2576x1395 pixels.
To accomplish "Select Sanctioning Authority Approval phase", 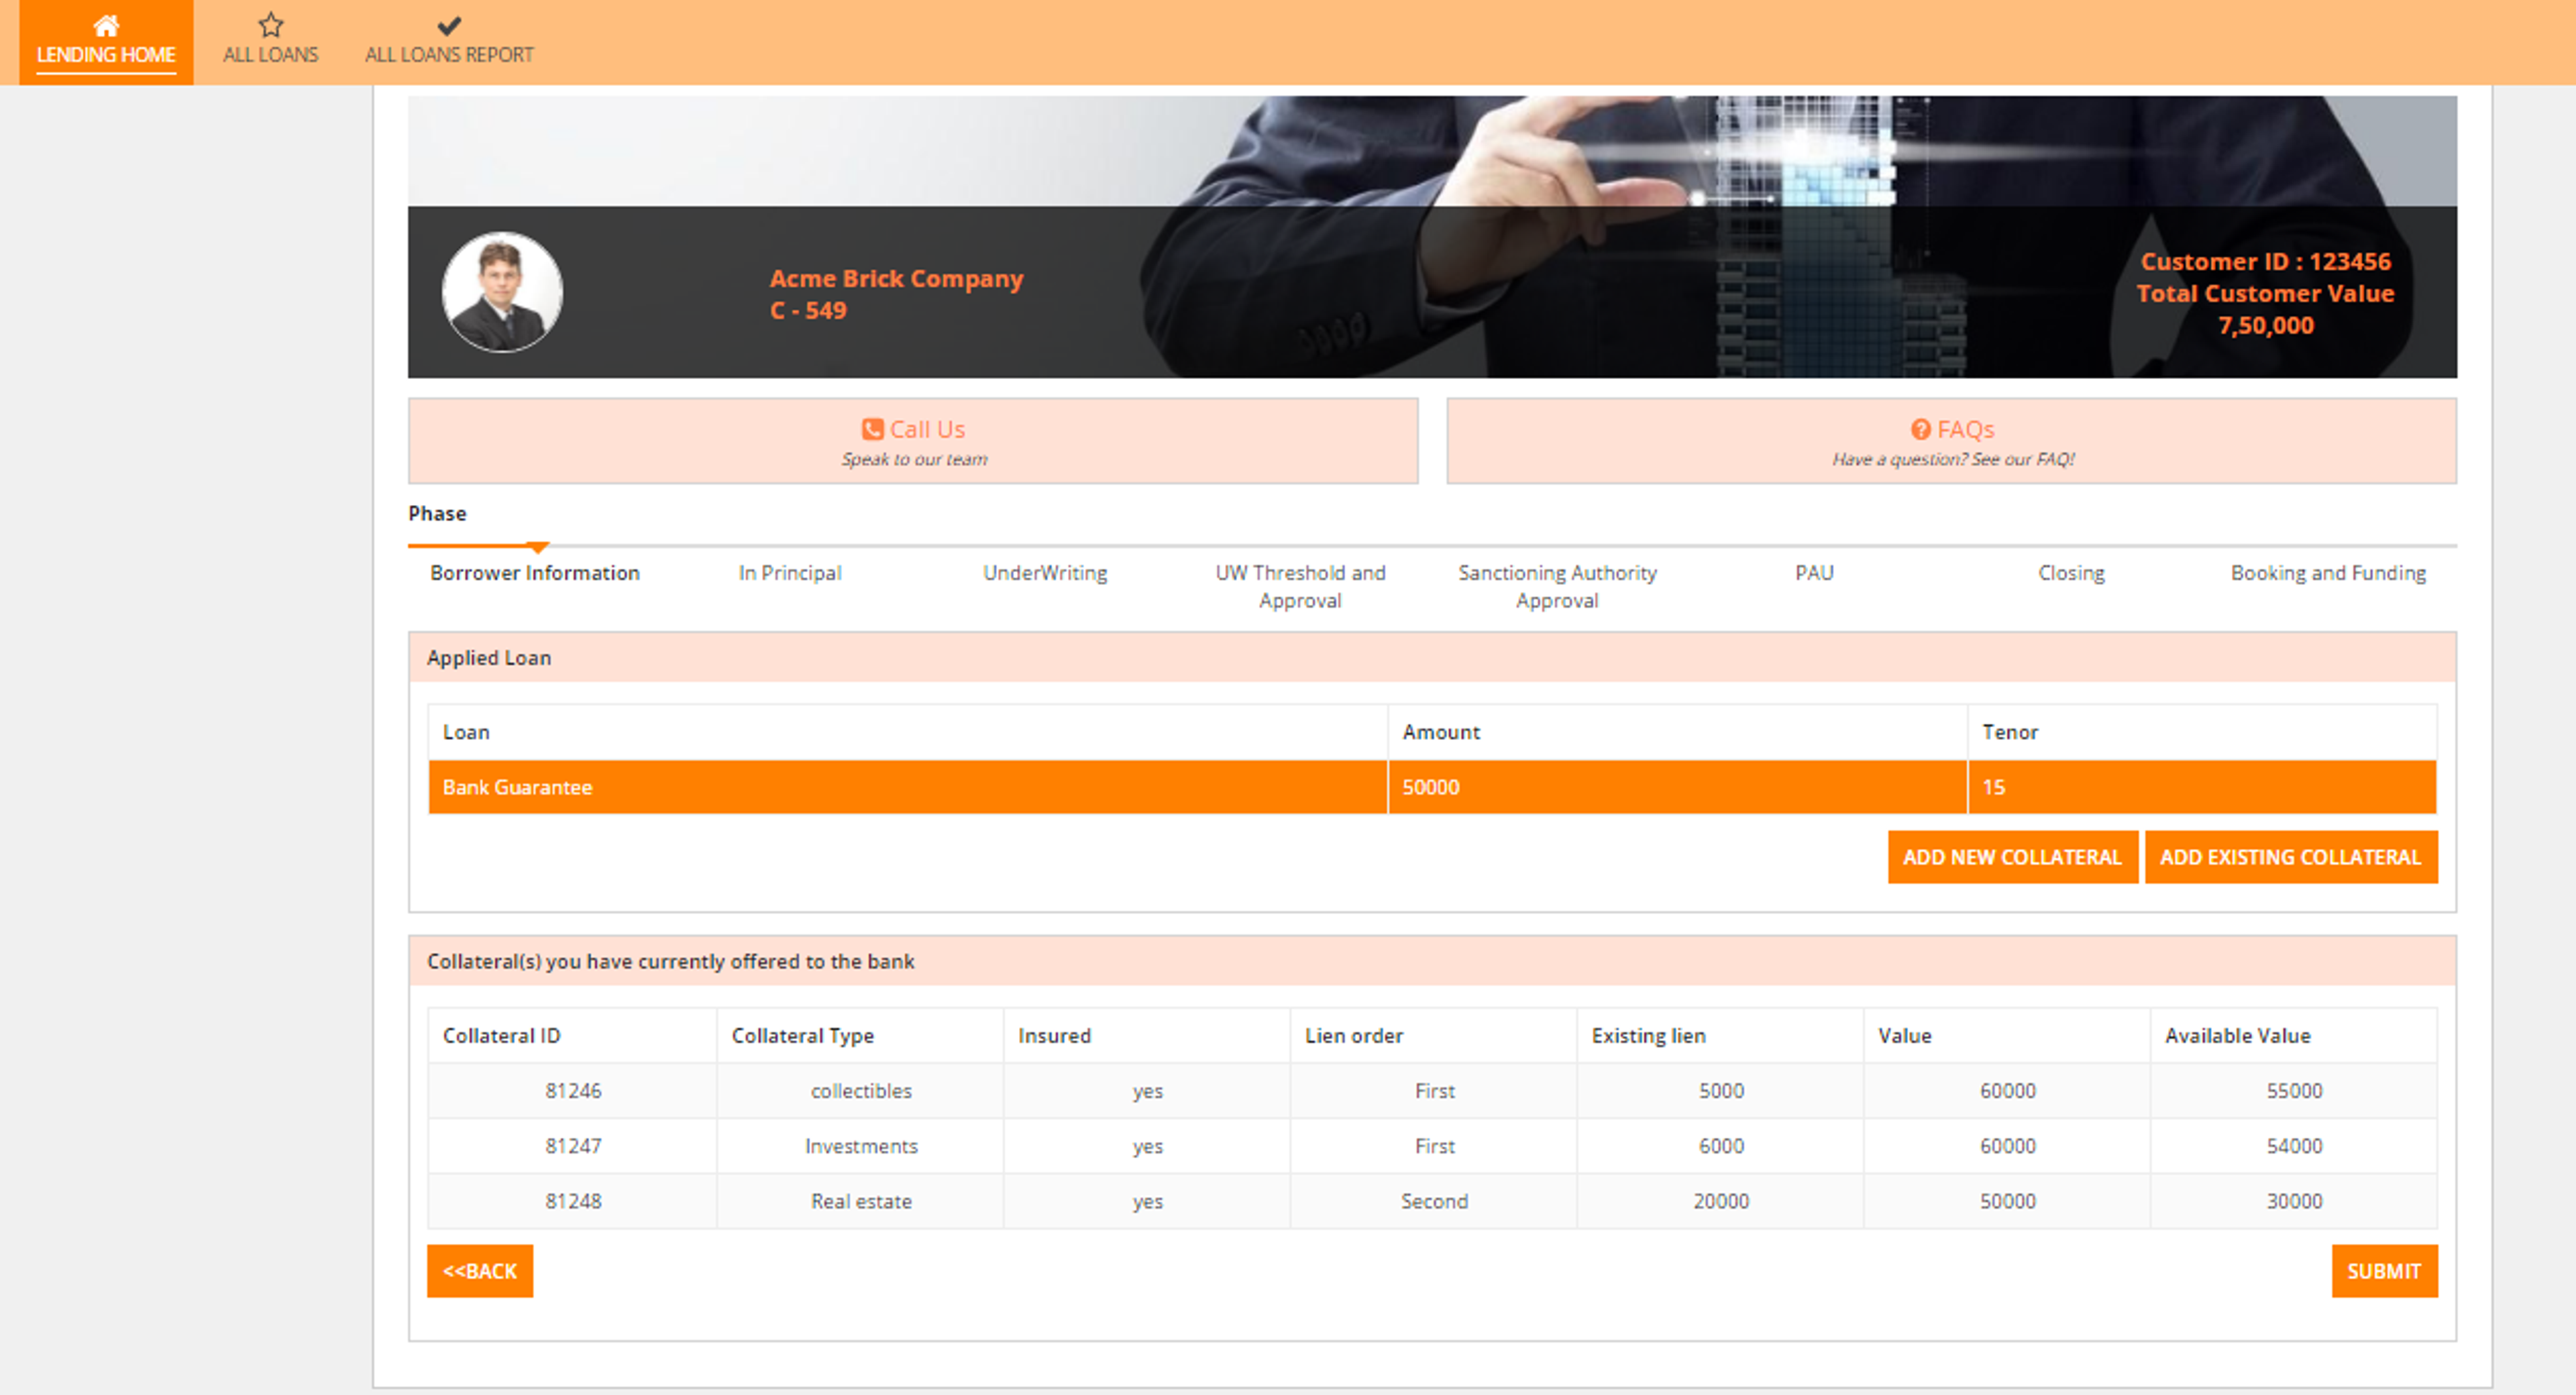I will pos(1557,586).
